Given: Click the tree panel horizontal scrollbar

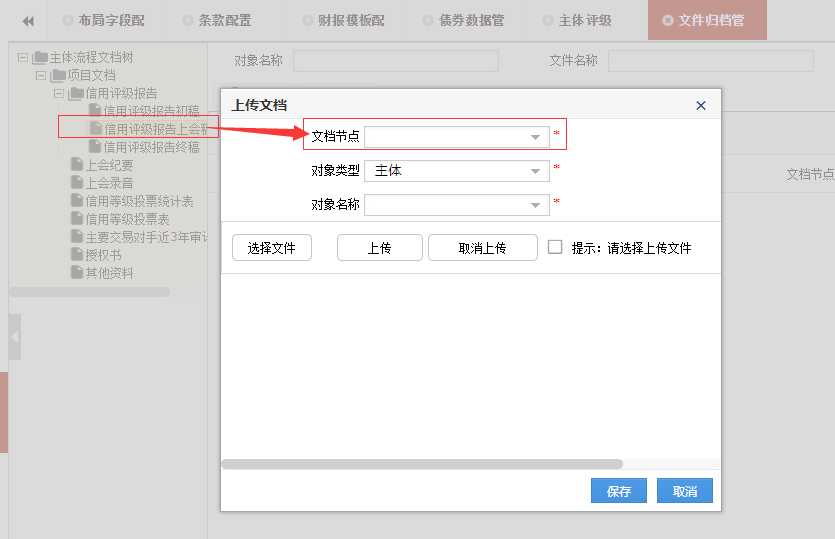Looking at the screenshot, I should click(x=90, y=292).
